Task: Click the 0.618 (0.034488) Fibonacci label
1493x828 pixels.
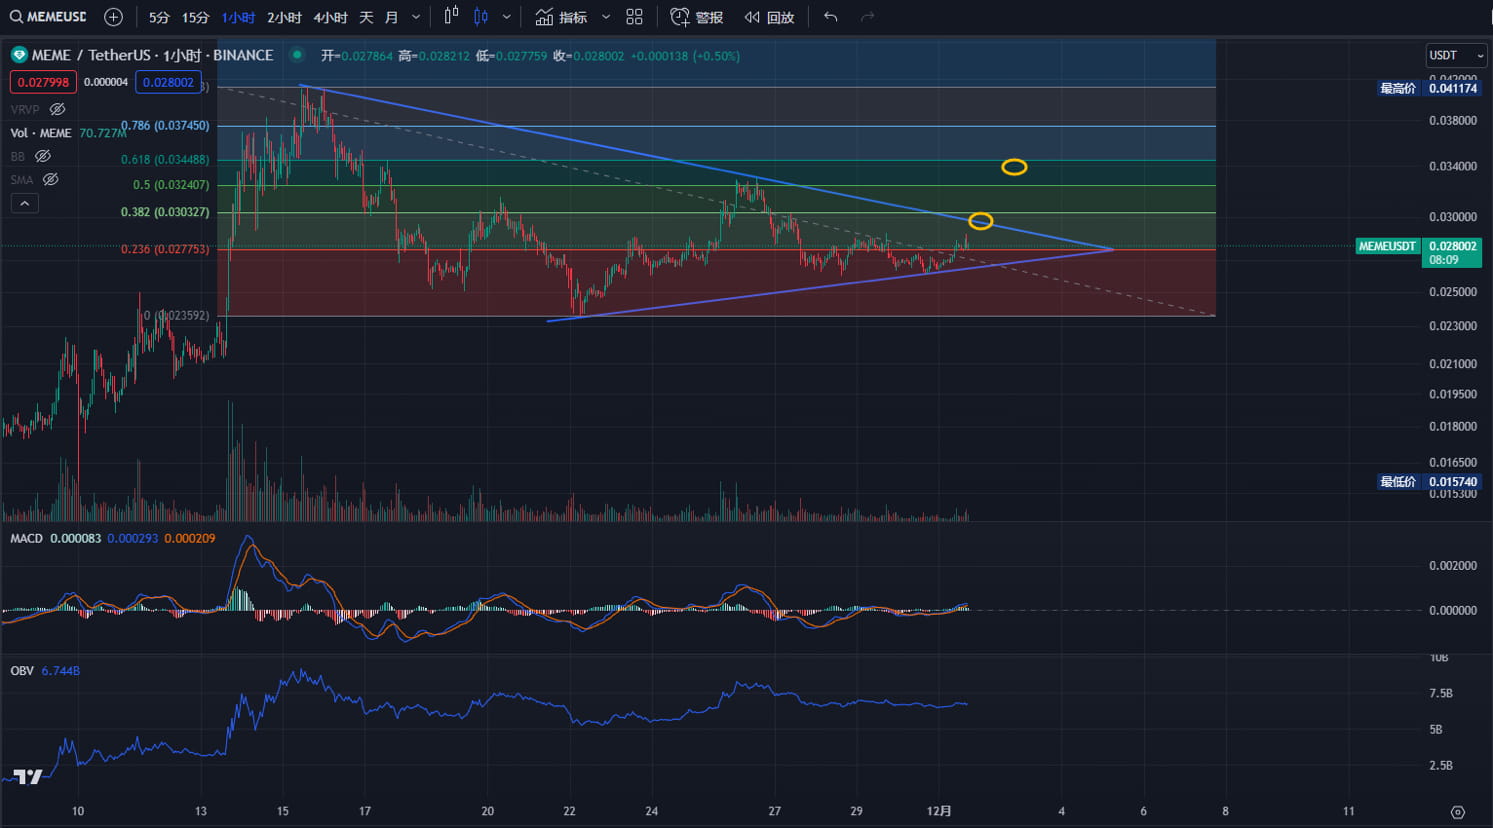Action: coord(165,160)
